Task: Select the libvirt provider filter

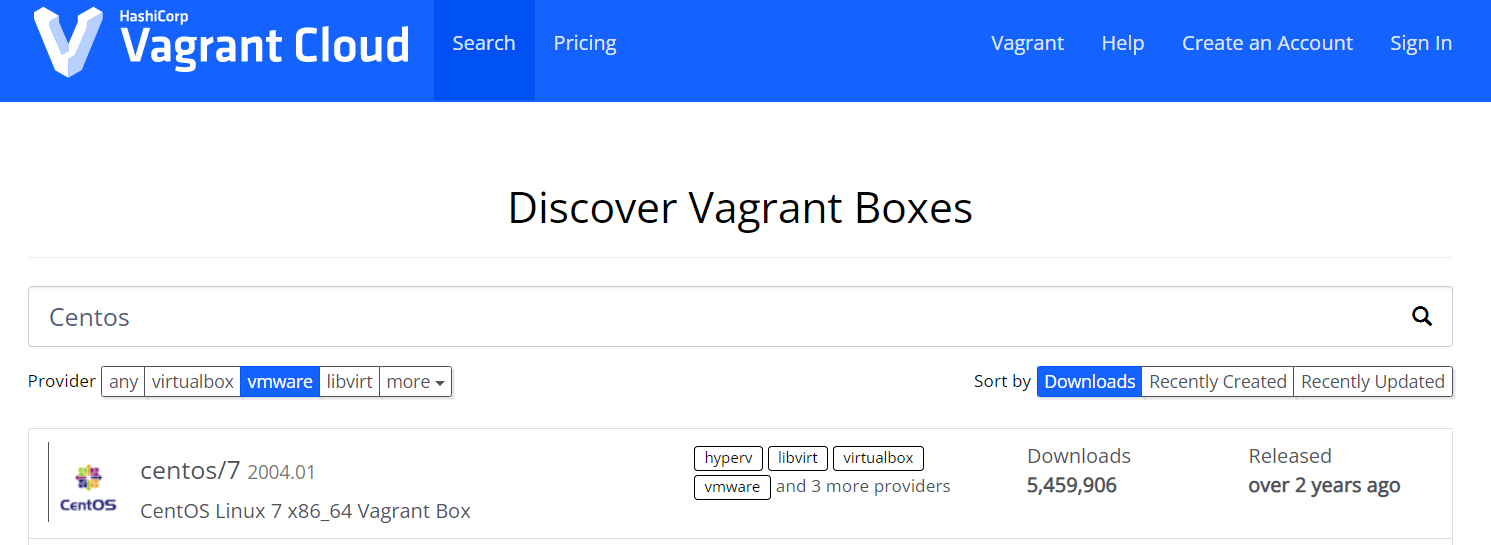Action: tap(350, 382)
